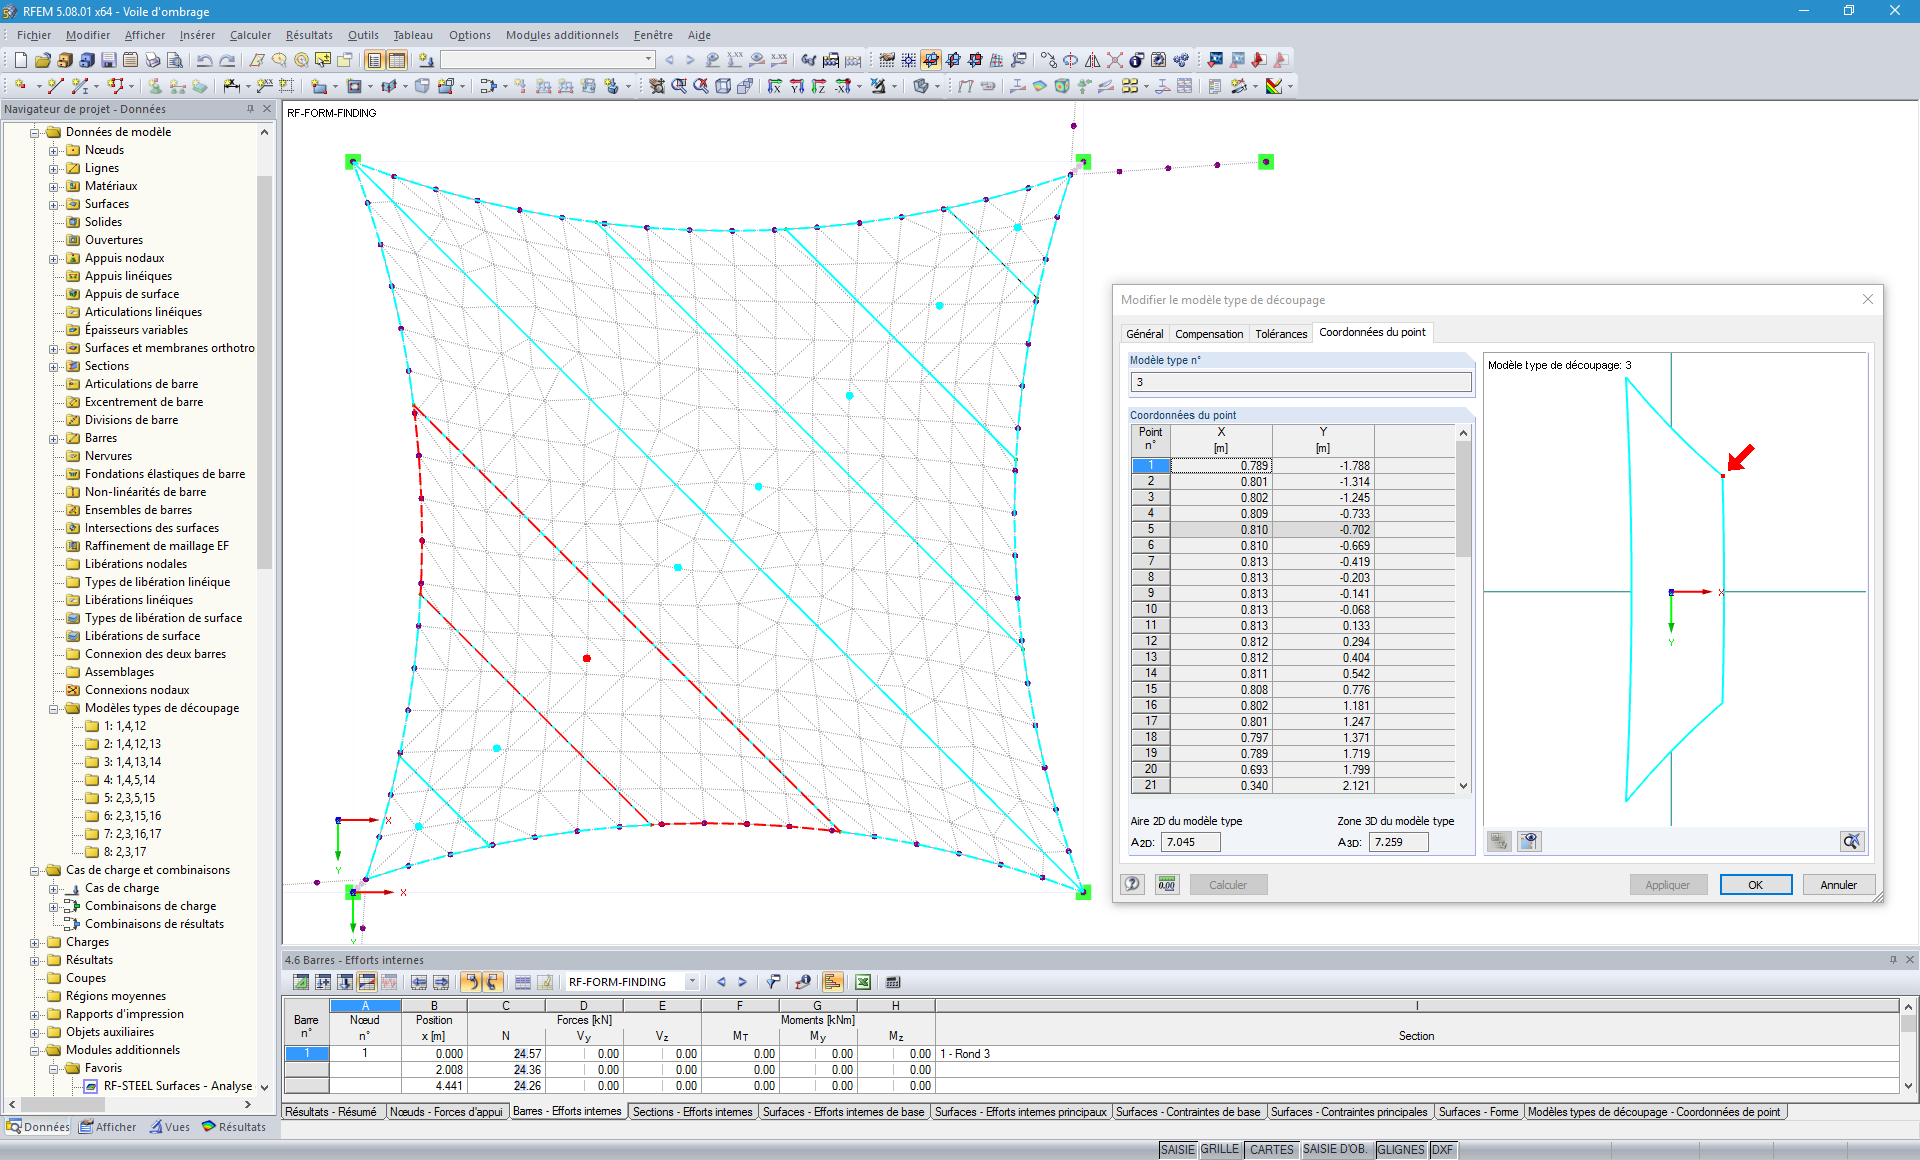This screenshot has width=1920, height=1160.
Task: Select the Print icon in the toolbar
Action: point(152,60)
